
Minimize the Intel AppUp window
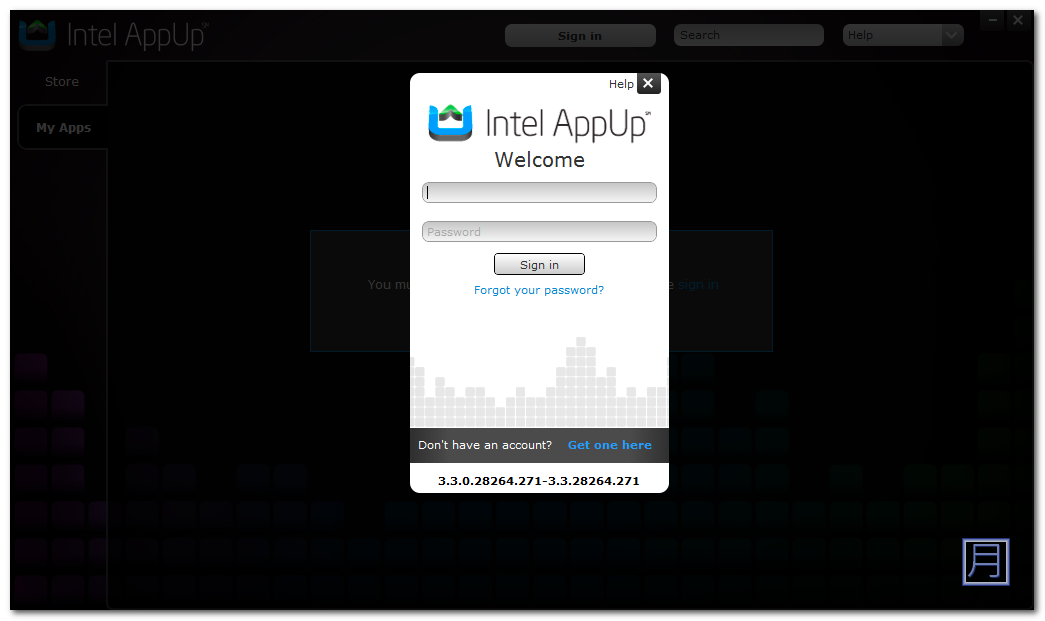tap(992, 20)
